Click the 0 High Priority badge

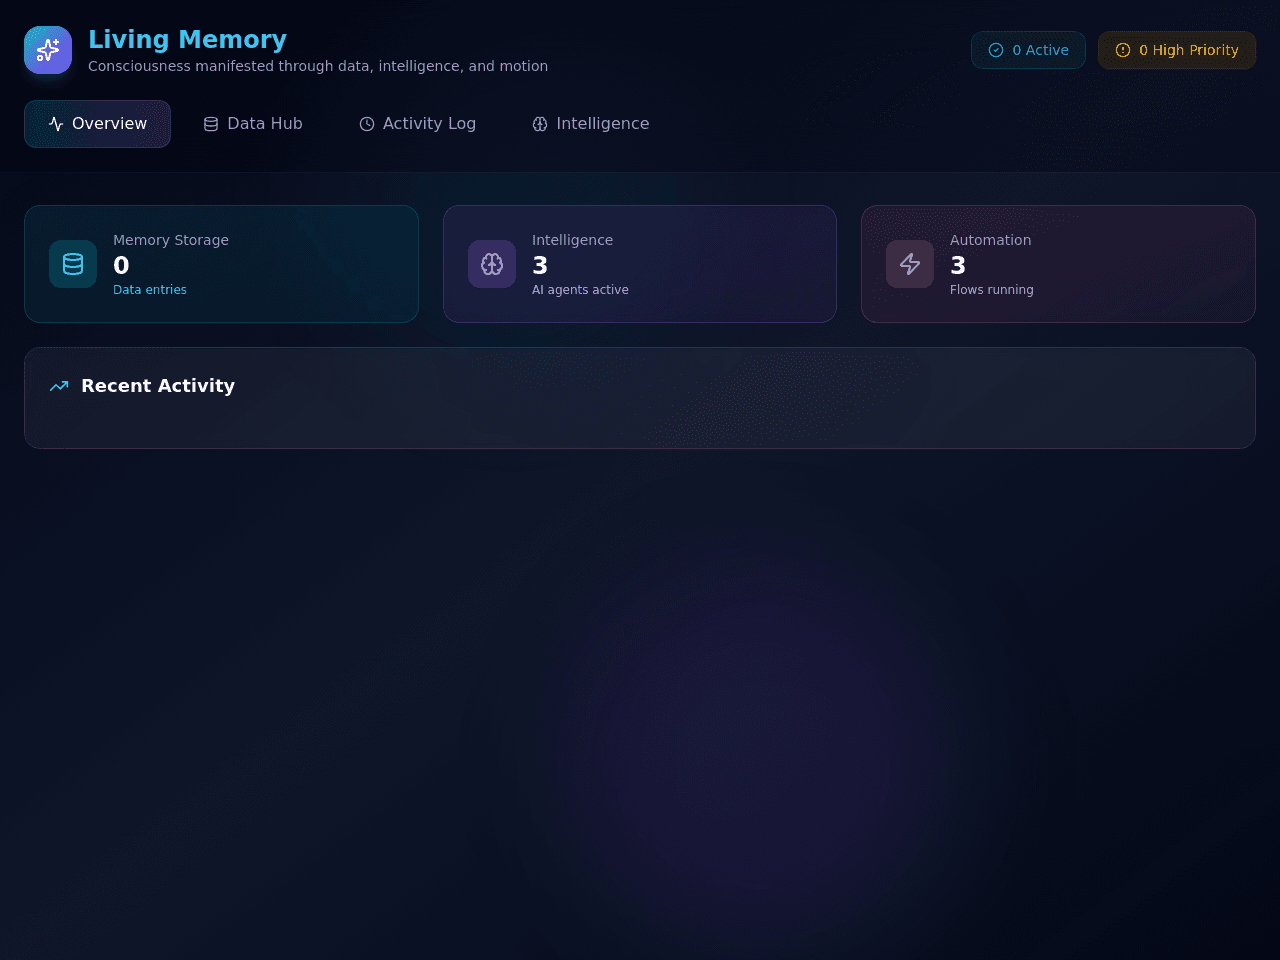coord(1177,50)
